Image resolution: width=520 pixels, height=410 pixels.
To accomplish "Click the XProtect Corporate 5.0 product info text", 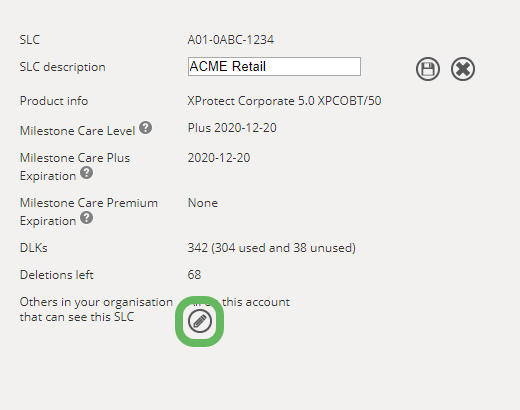I will pyautogui.click(x=284, y=101).
